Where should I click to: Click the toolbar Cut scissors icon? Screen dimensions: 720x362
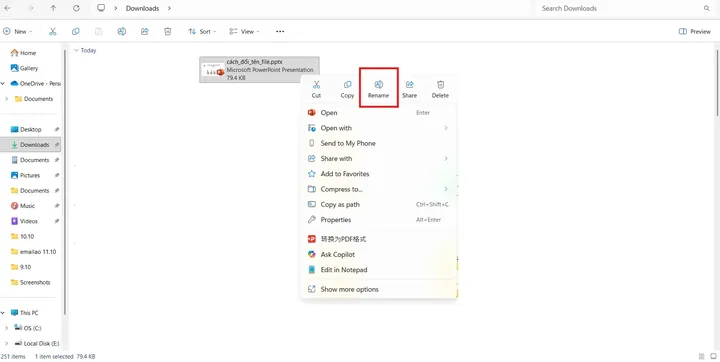click(x=53, y=31)
